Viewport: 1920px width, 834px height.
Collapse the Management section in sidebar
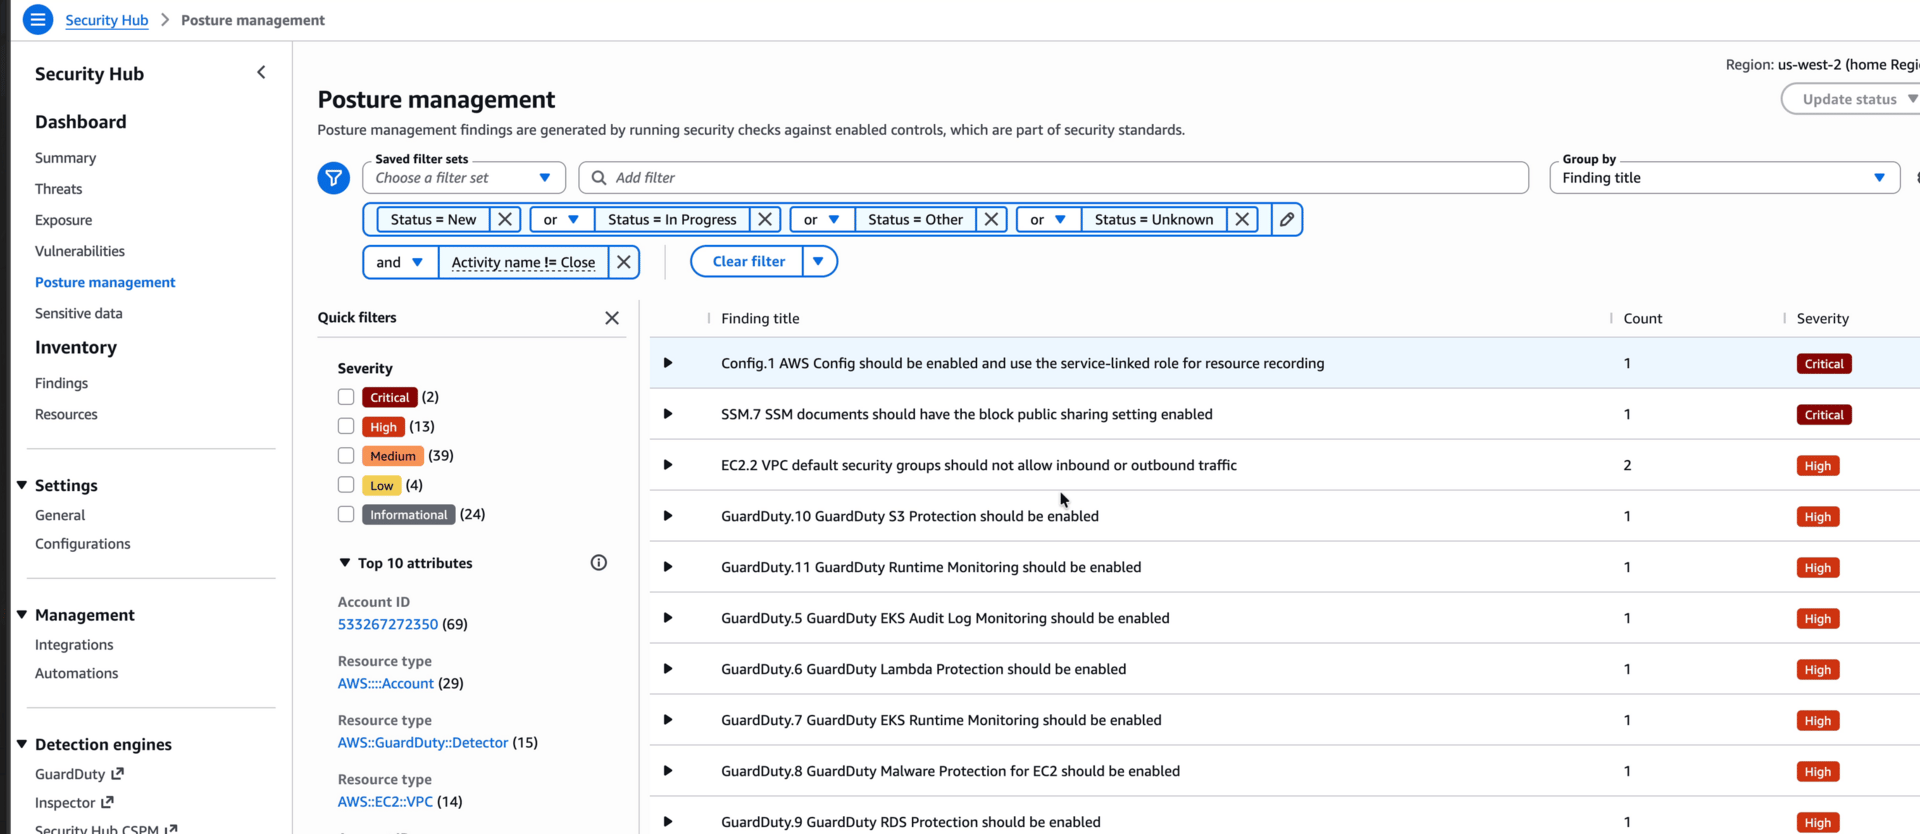[x=22, y=615]
